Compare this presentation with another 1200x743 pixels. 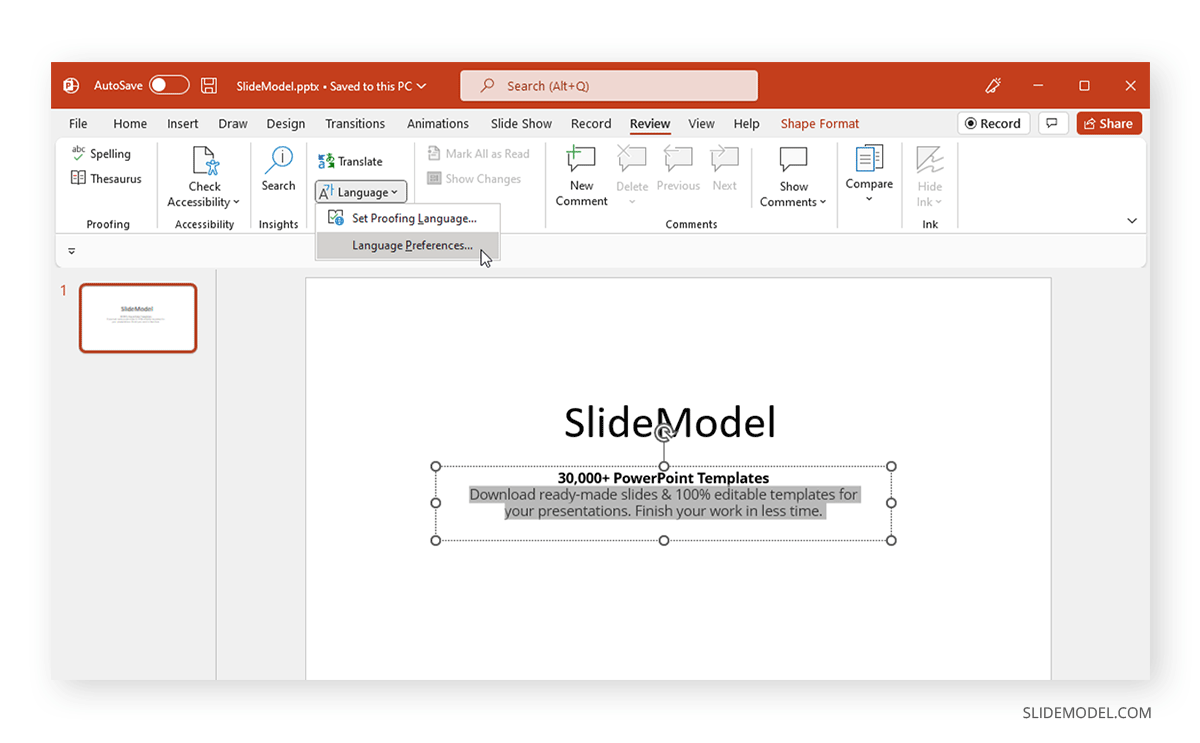coord(868,170)
